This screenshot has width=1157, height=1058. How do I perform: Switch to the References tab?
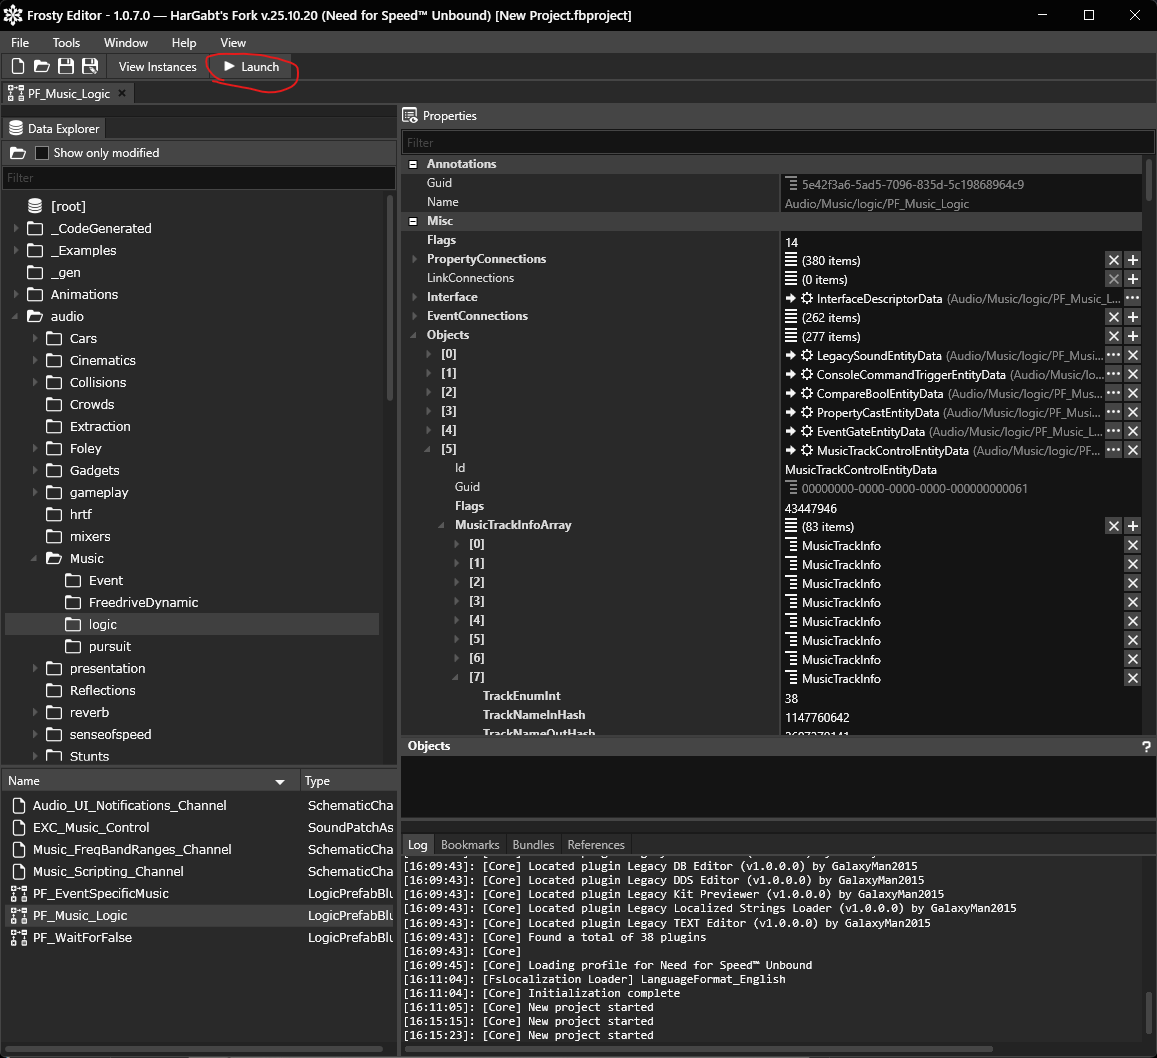[595, 845]
